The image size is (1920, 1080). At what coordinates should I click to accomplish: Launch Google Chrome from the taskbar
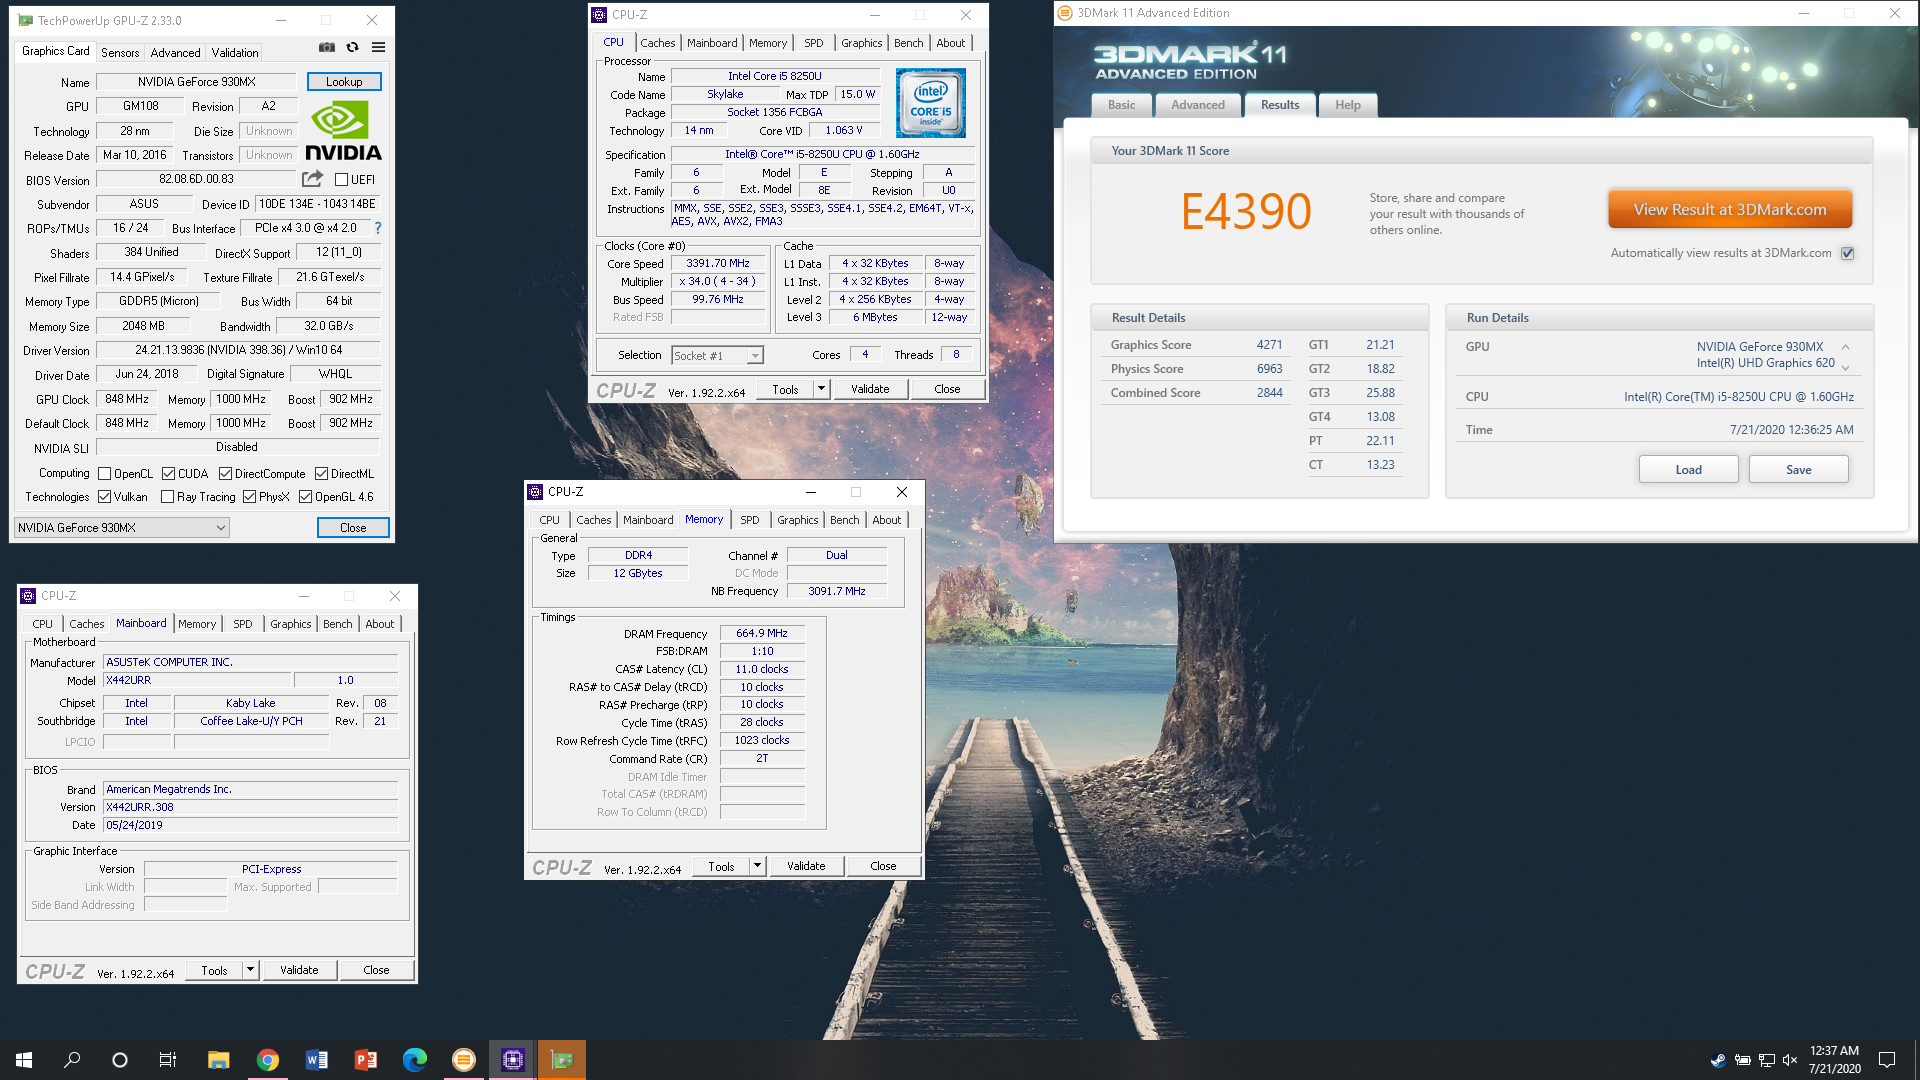tap(267, 1060)
